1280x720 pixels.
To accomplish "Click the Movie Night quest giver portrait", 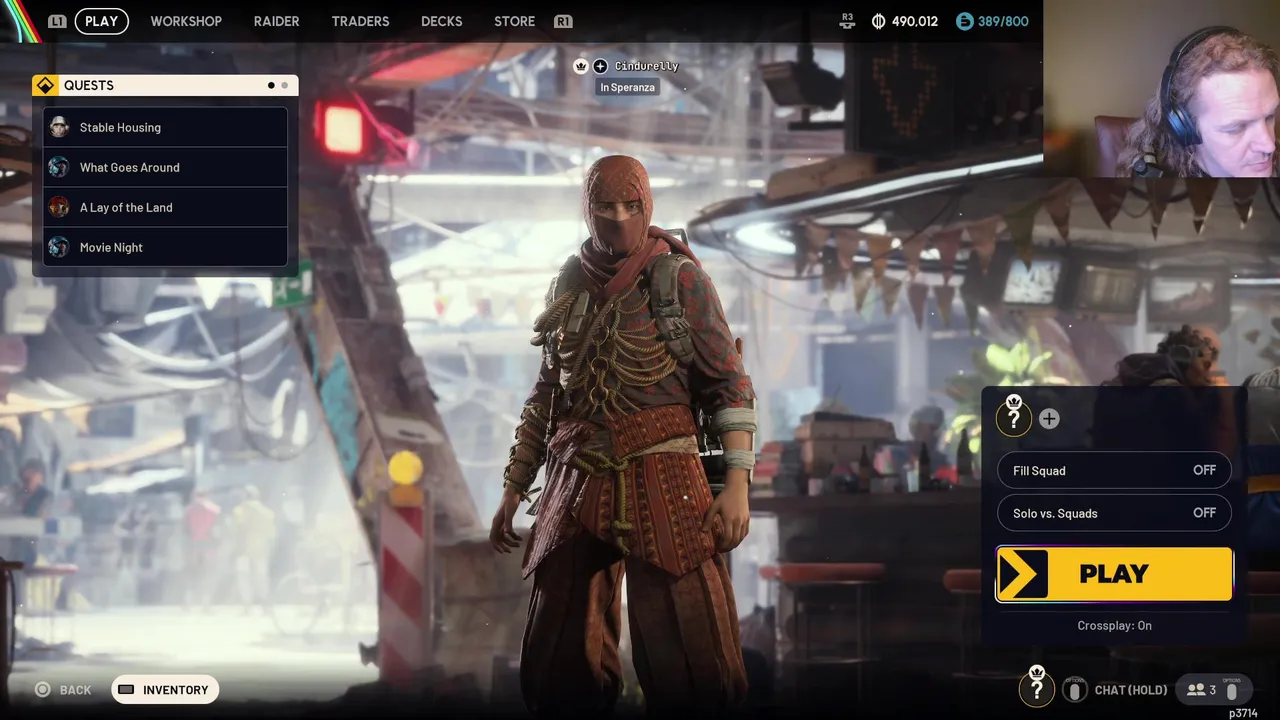I will pos(59,247).
